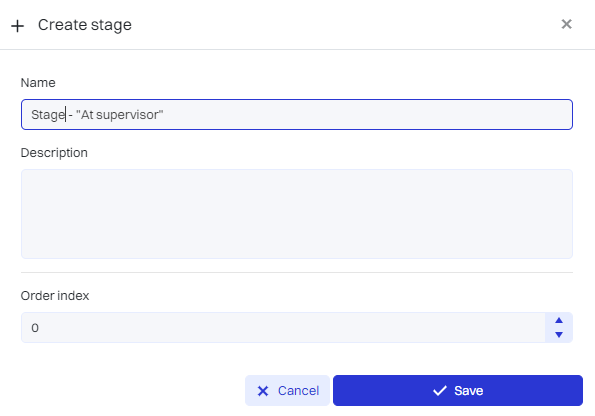This screenshot has width=595, height=416.
Task: Click the 0 value in Order index
Action: pyautogui.click(x=35, y=328)
